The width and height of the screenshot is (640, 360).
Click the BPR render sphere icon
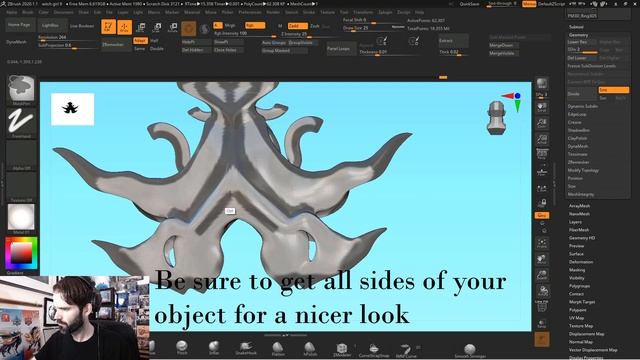(x=542, y=84)
